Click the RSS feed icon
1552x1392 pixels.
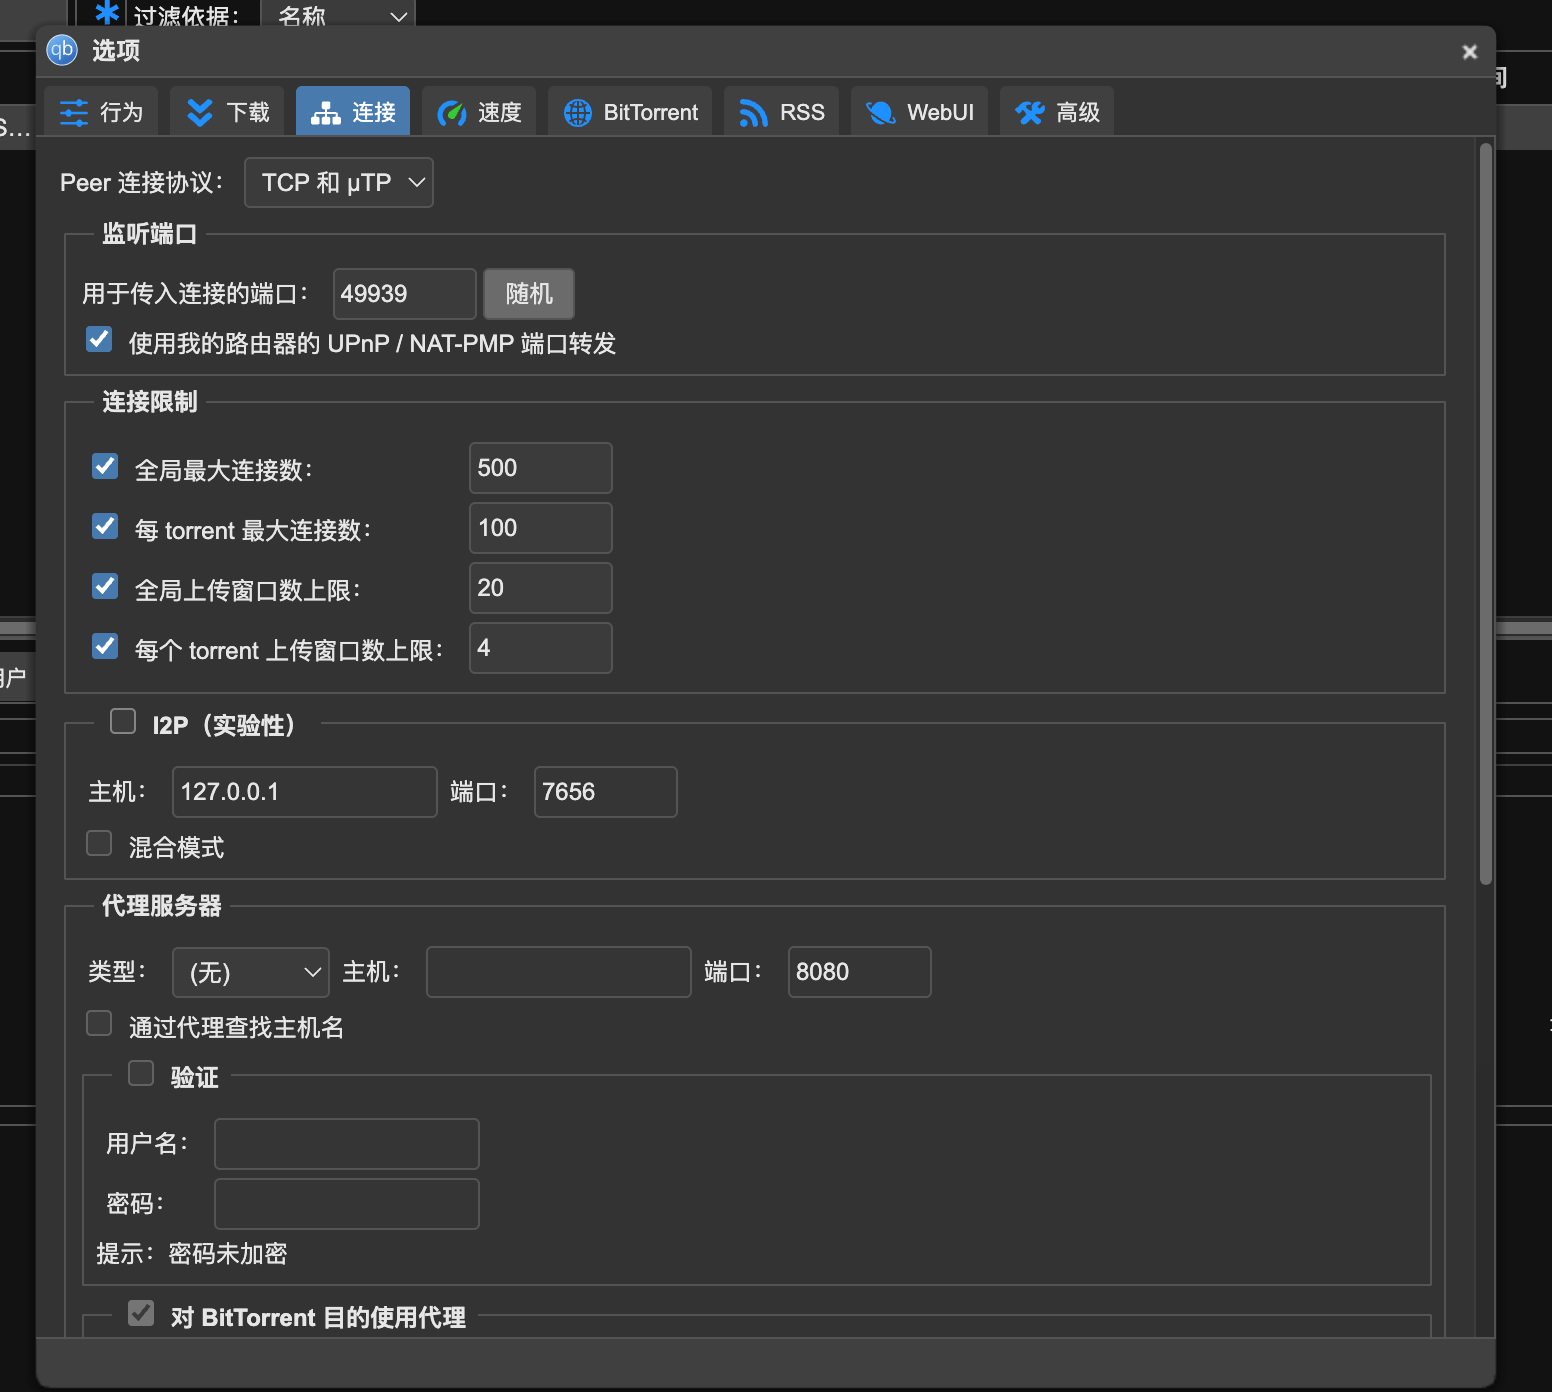click(x=753, y=112)
